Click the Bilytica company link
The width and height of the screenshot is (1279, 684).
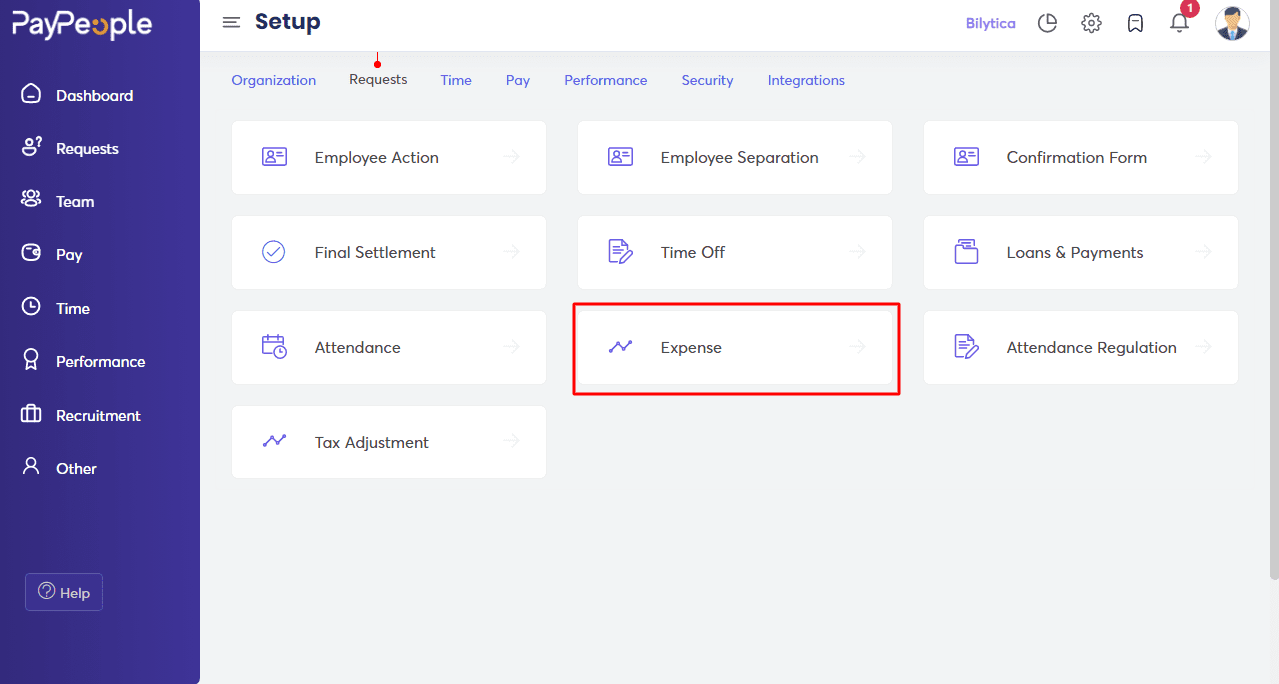(x=991, y=23)
